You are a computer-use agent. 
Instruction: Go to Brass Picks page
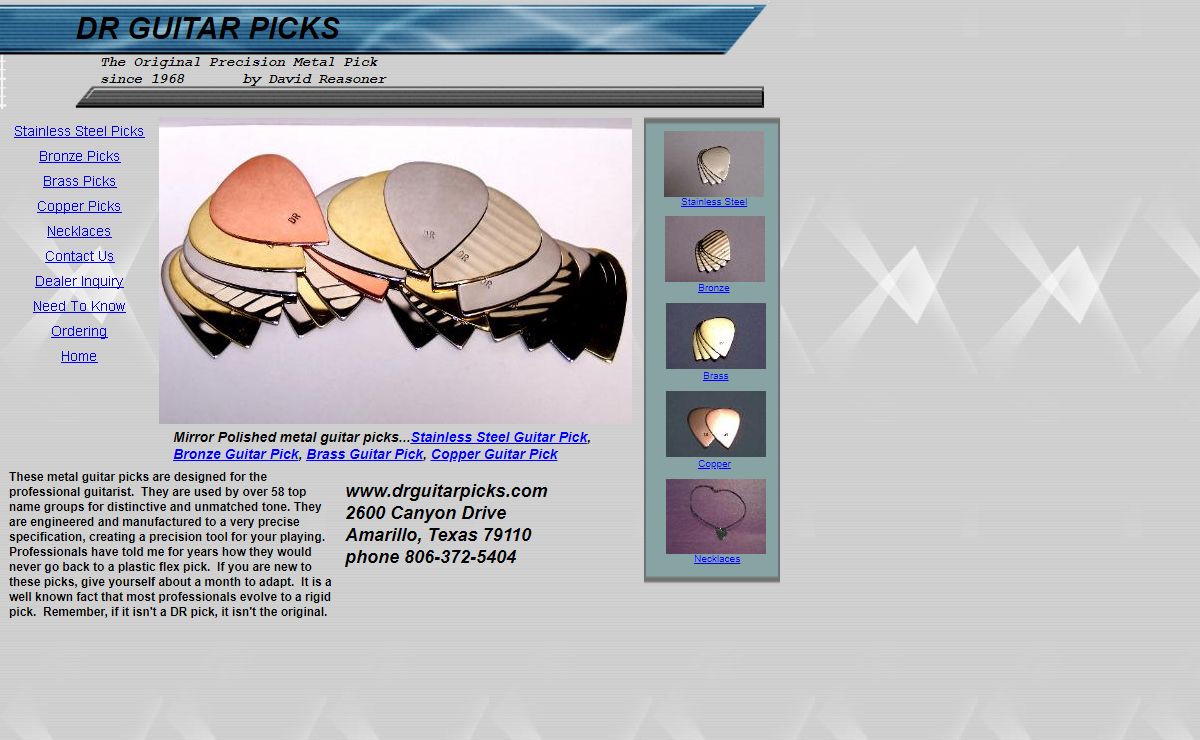[79, 181]
